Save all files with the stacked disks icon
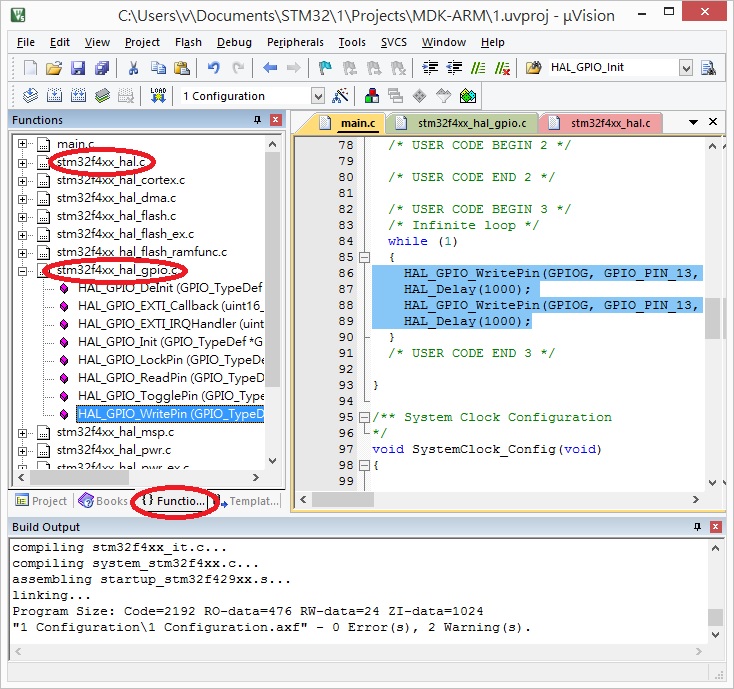The height and width of the screenshot is (689, 734). tap(102, 68)
